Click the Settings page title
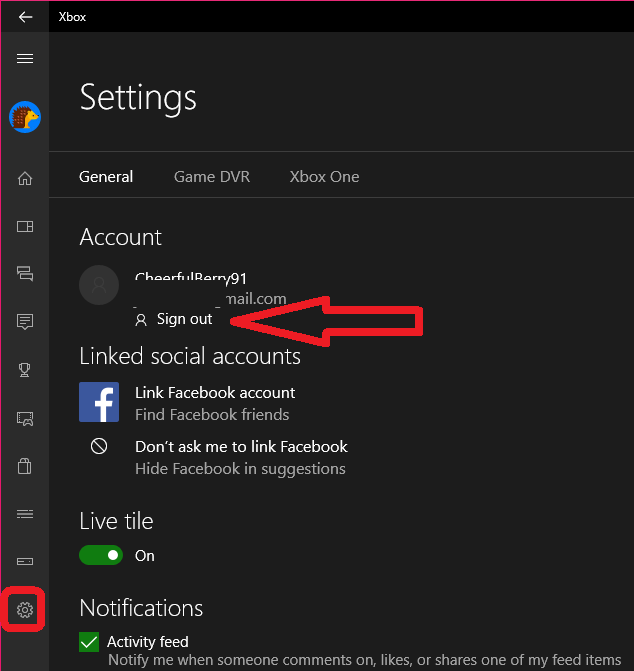 pyautogui.click(x=138, y=98)
